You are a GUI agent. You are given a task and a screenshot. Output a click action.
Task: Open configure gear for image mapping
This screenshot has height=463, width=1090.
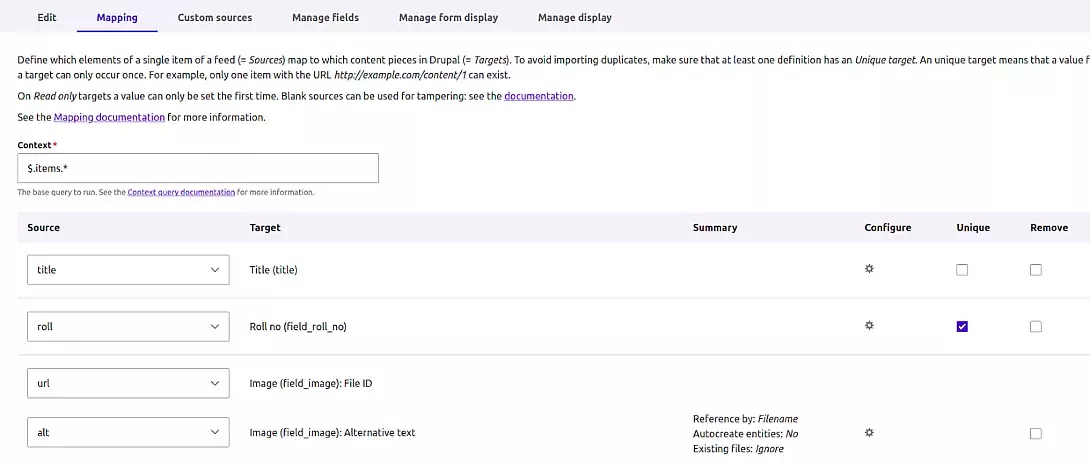(x=869, y=432)
